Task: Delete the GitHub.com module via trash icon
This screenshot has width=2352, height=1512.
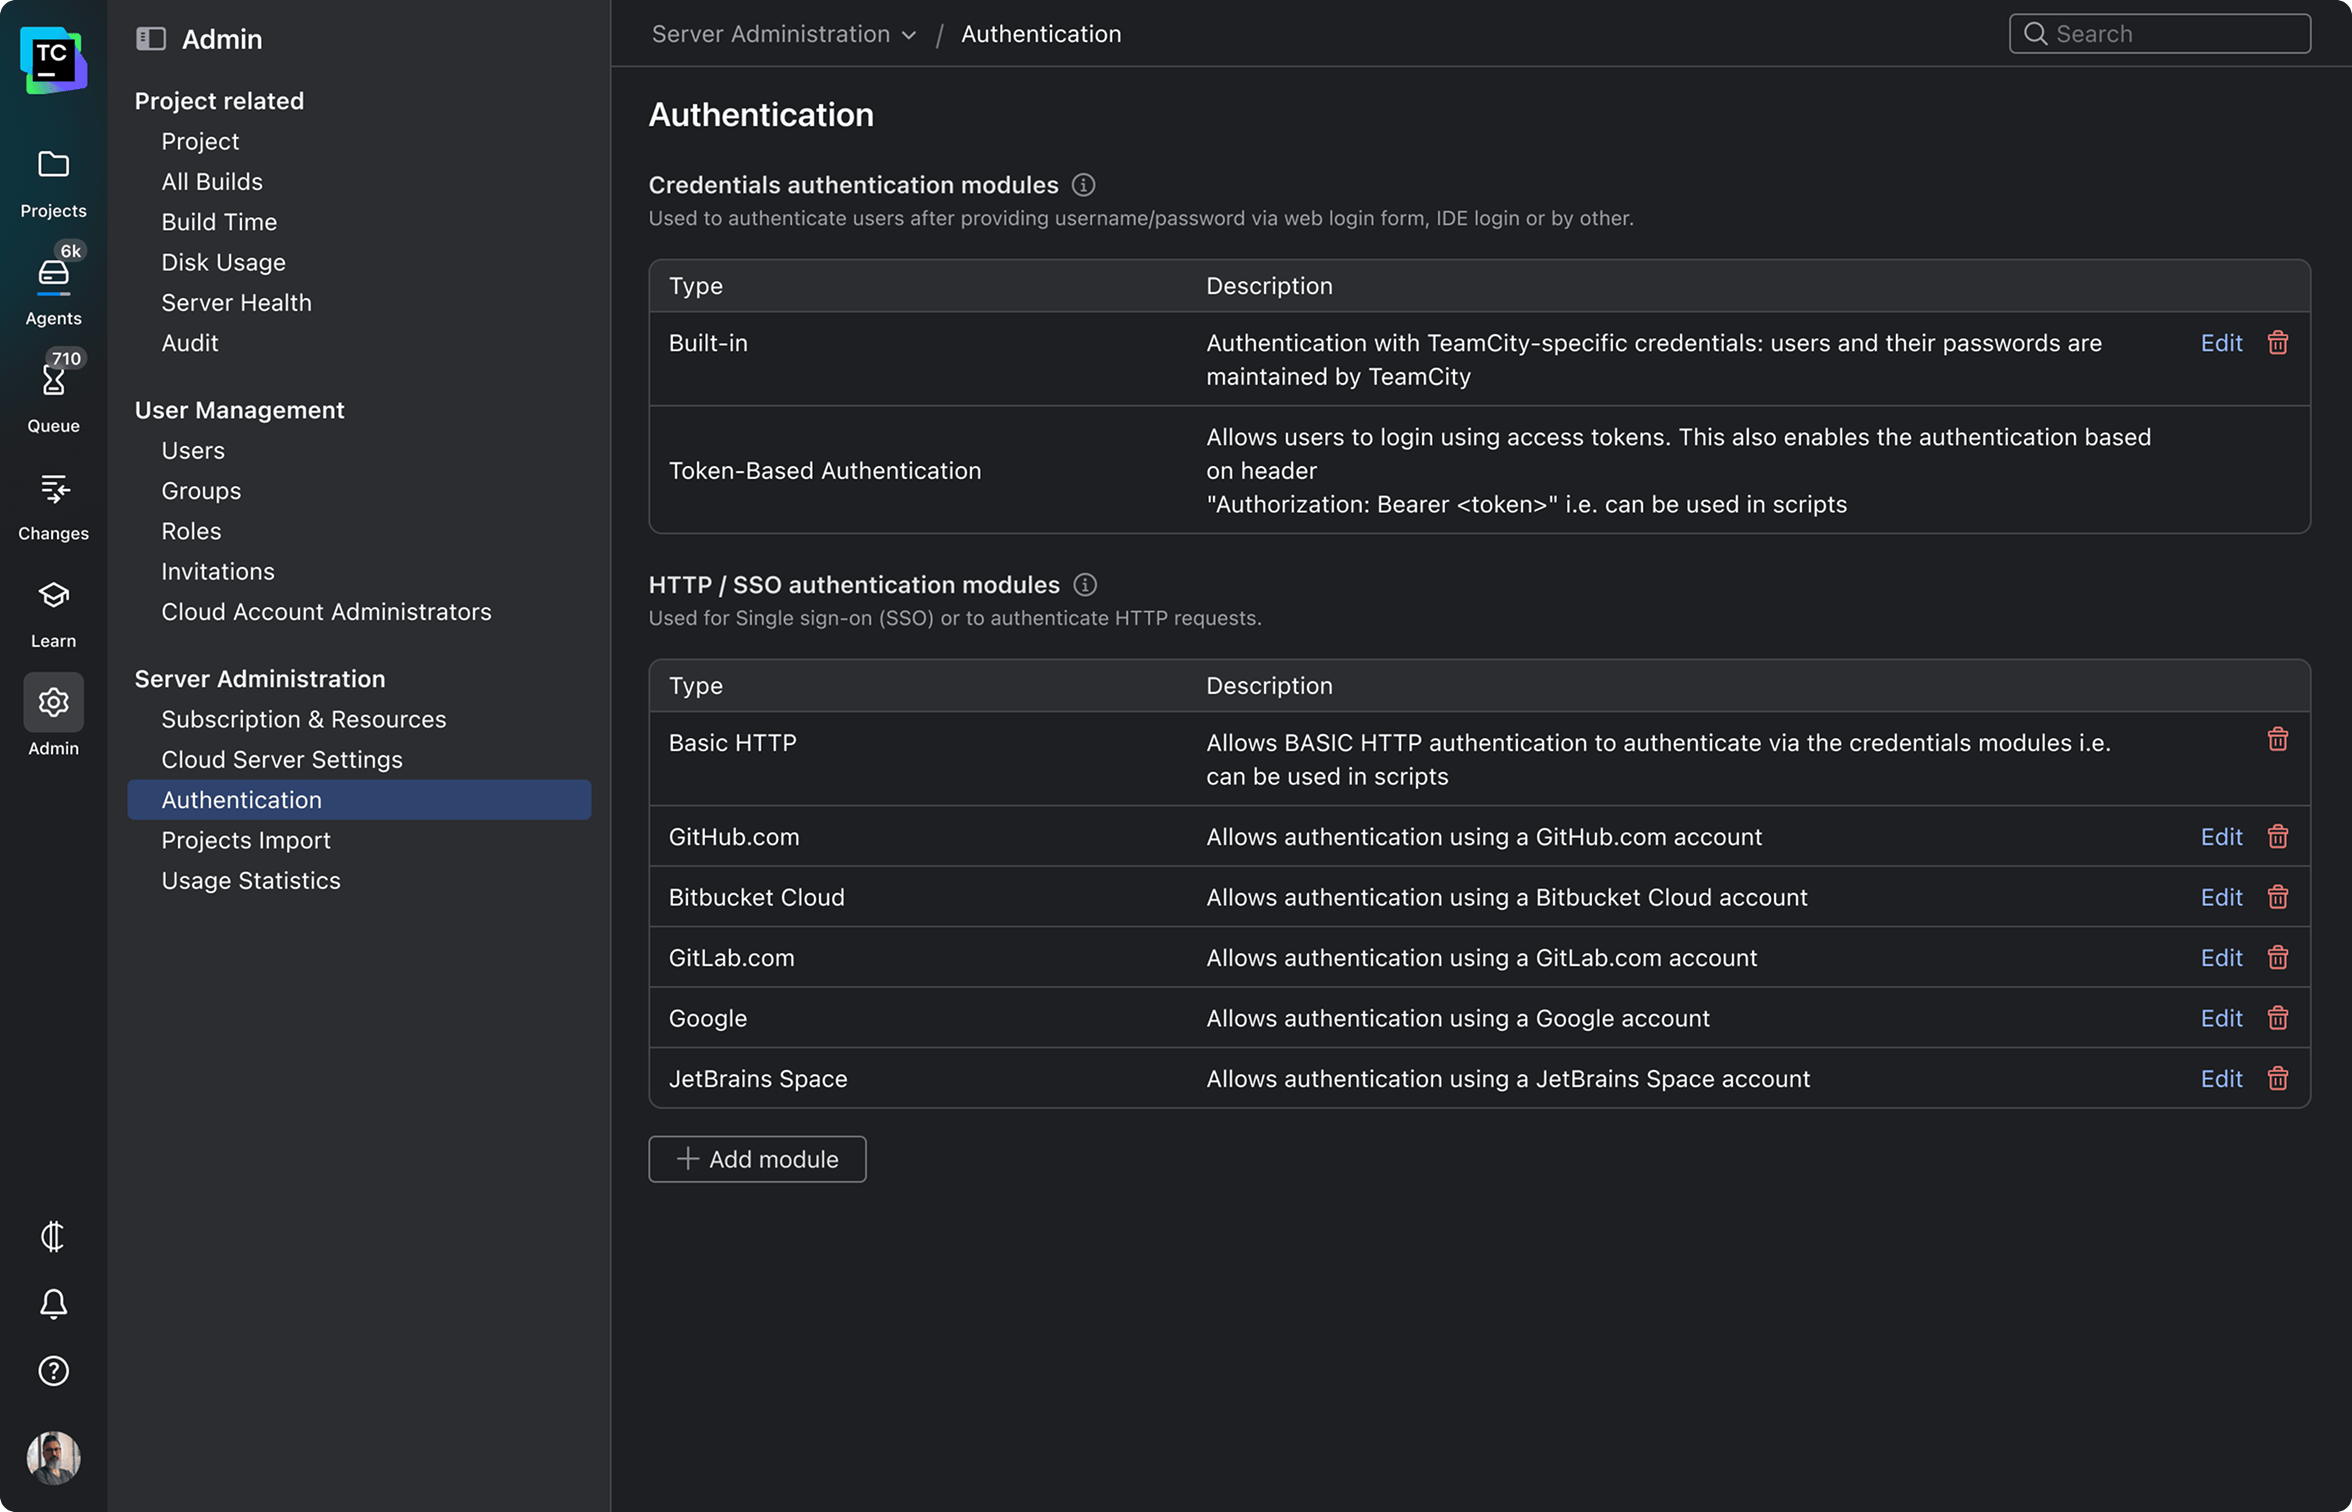Action: [x=2278, y=837]
